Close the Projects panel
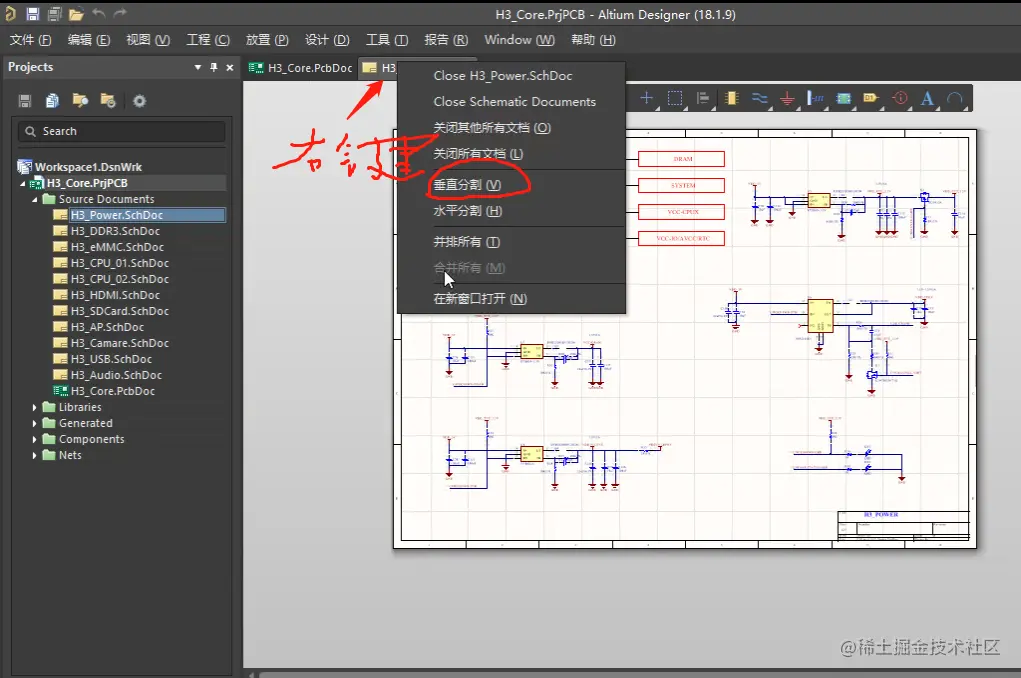Viewport: 1021px width, 678px height. pyautogui.click(x=230, y=67)
